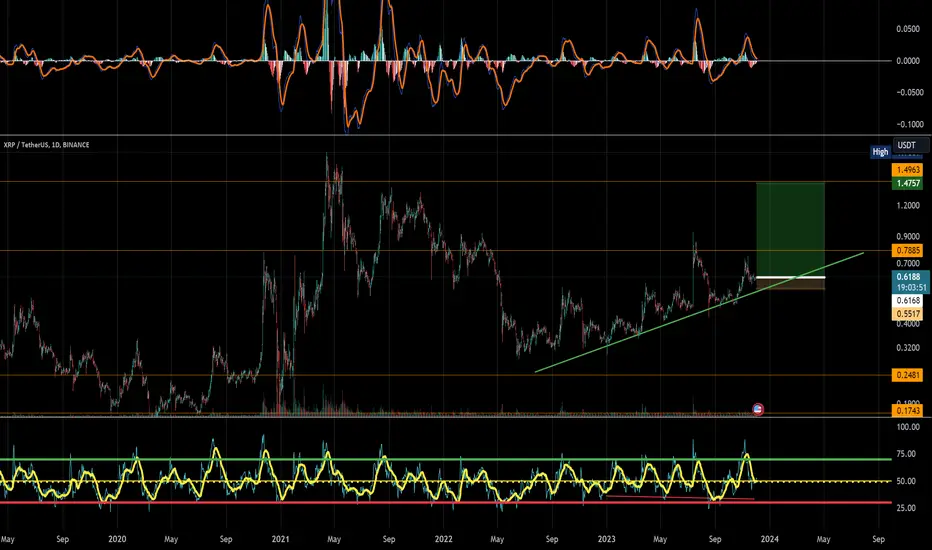The width and height of the screenshot is (932, 550).
Task: Click the 0.2481 support level label
Action: click(x=908, y=375)
